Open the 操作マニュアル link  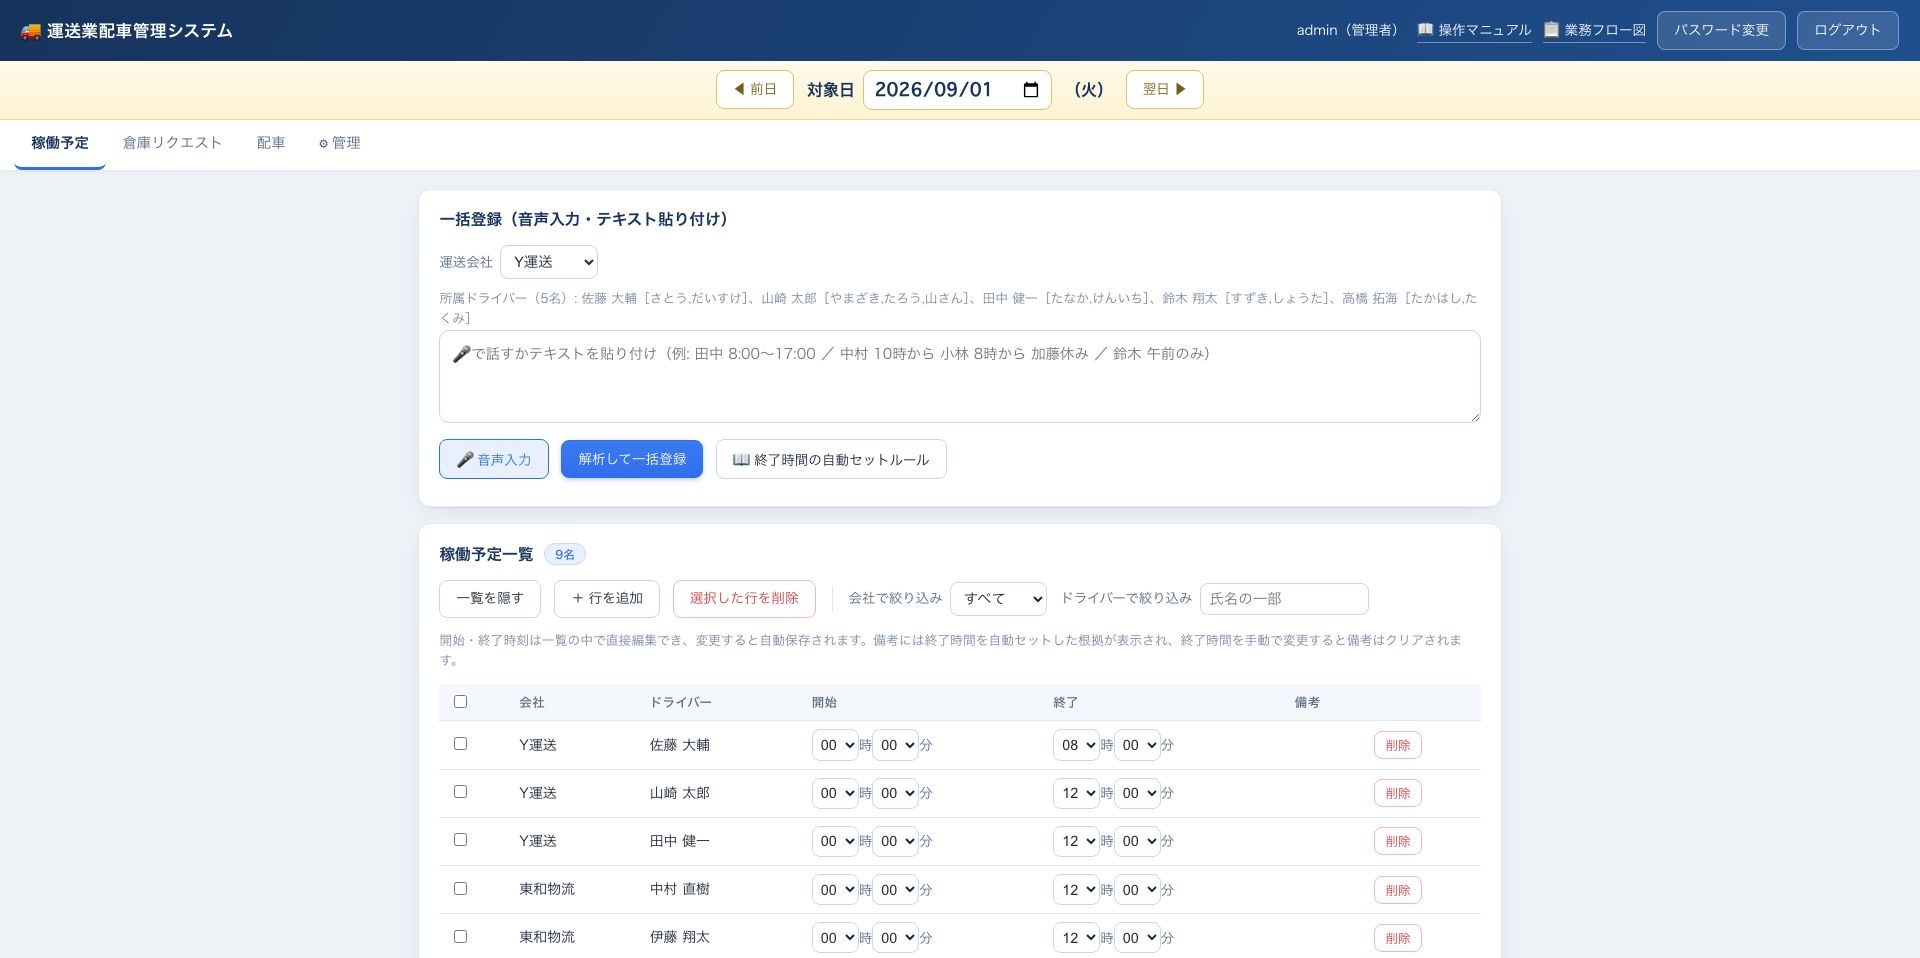[x=1474, y=30]
